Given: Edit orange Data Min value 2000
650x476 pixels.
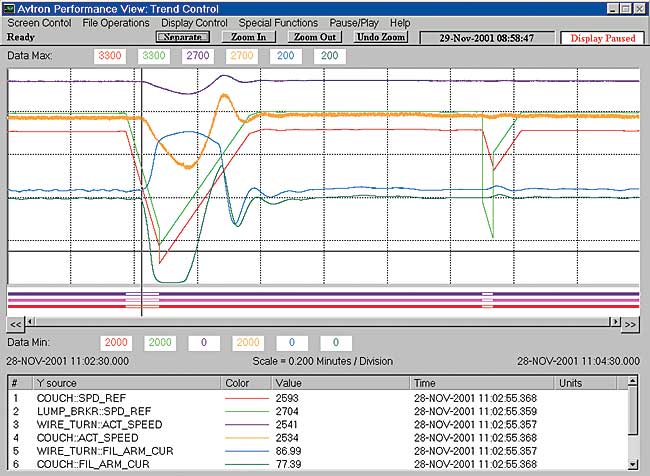Looking at the screenshot, I should click(x=248, y=342).
